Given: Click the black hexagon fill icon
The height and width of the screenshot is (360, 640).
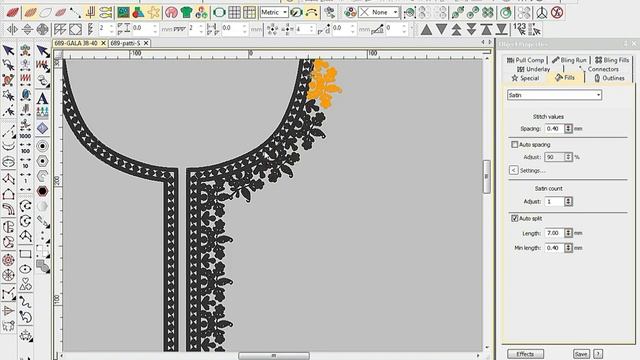Looking at the screenshot, I should click(x=42, y=191).
